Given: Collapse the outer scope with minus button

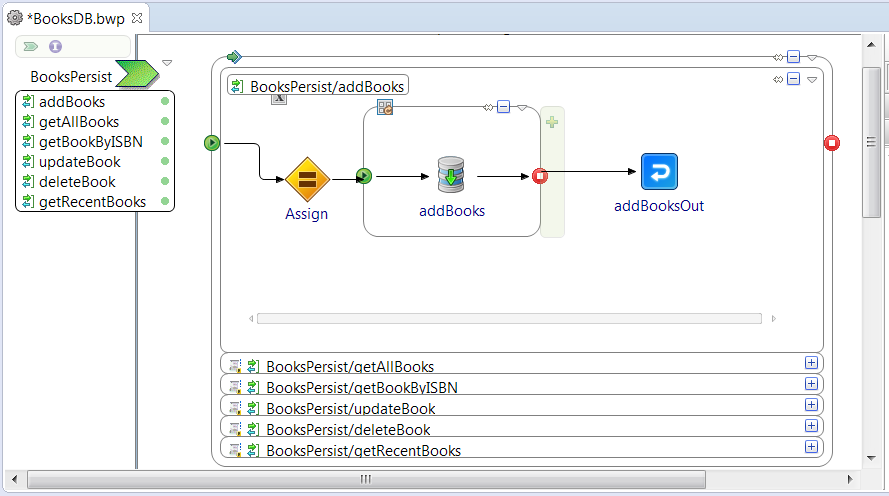Looking at the screenshot, I should (x=794, y=57).
